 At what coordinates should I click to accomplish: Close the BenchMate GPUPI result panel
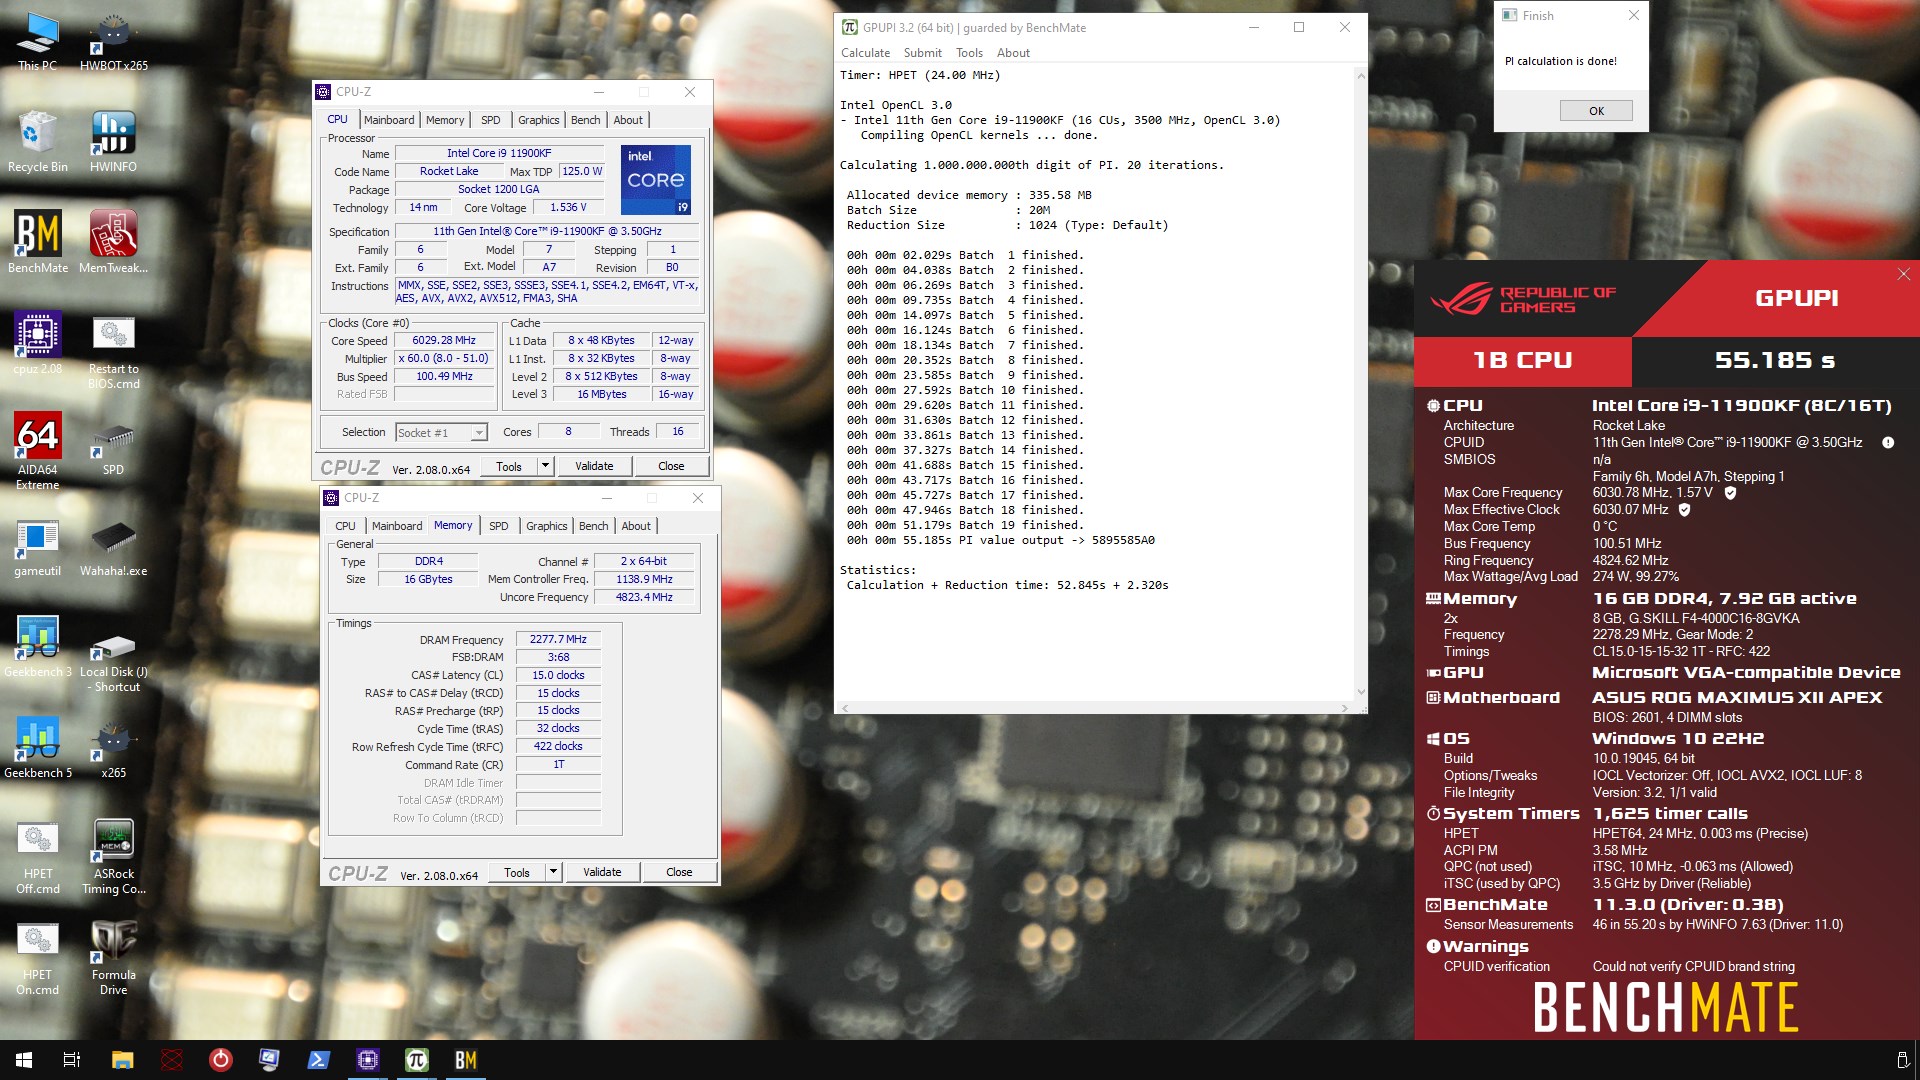click(1903, 274)
